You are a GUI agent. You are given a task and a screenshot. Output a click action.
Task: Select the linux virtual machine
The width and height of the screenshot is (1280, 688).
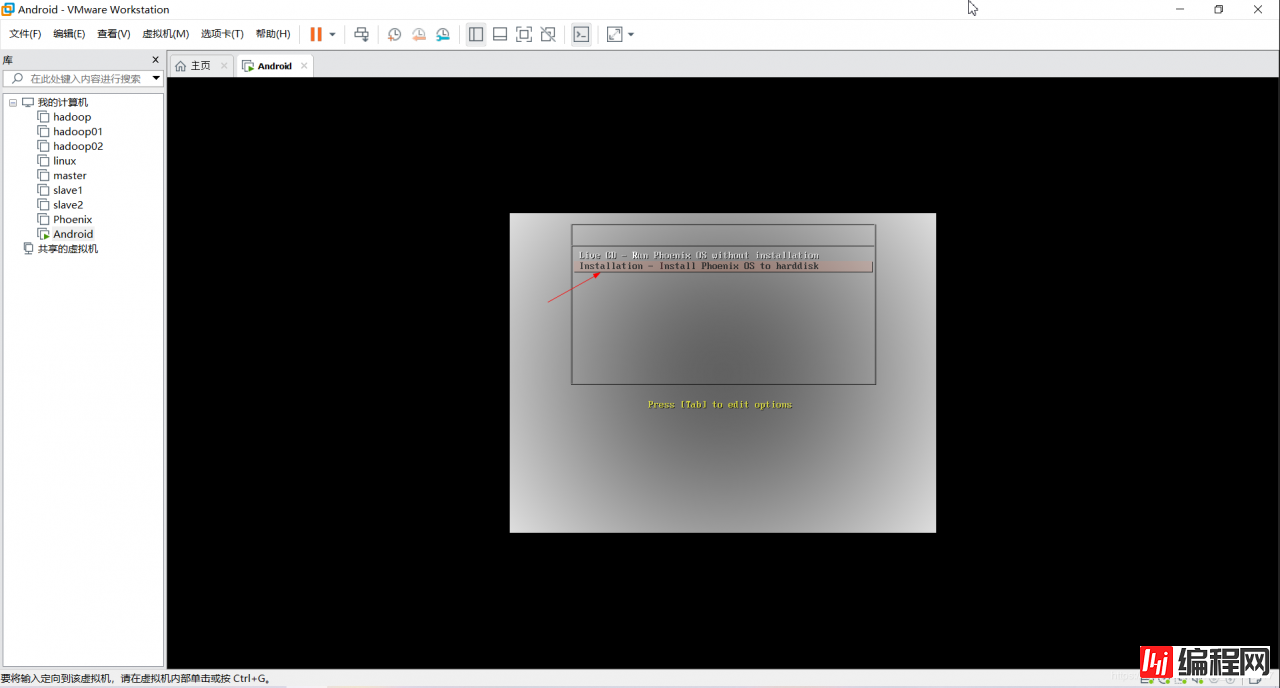click(x=65, y=161)
